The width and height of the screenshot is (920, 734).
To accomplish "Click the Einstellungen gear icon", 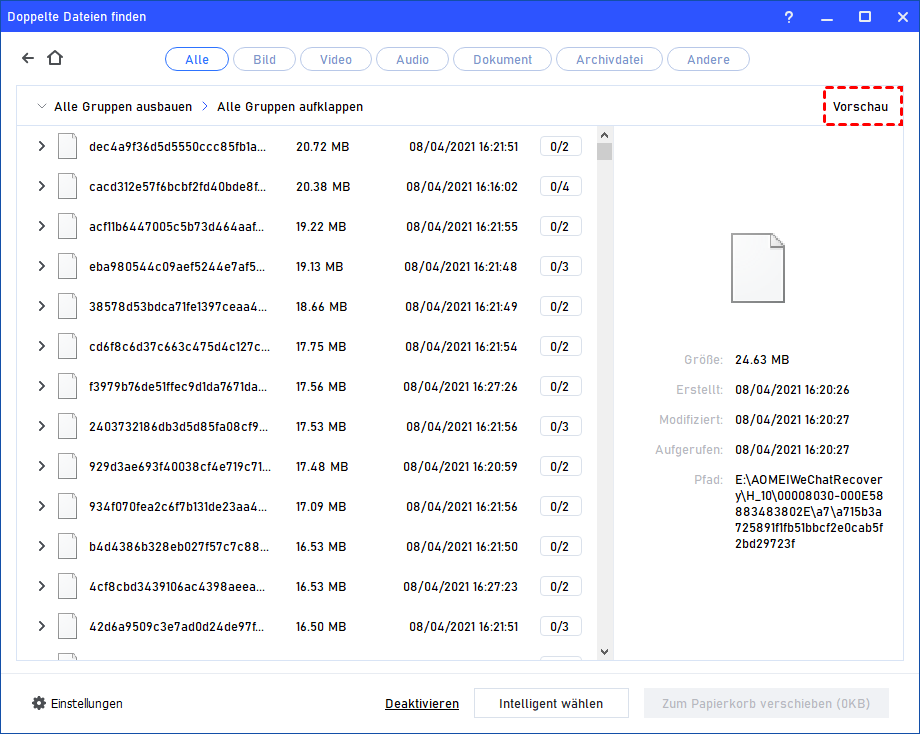I will tap(39, 703).
